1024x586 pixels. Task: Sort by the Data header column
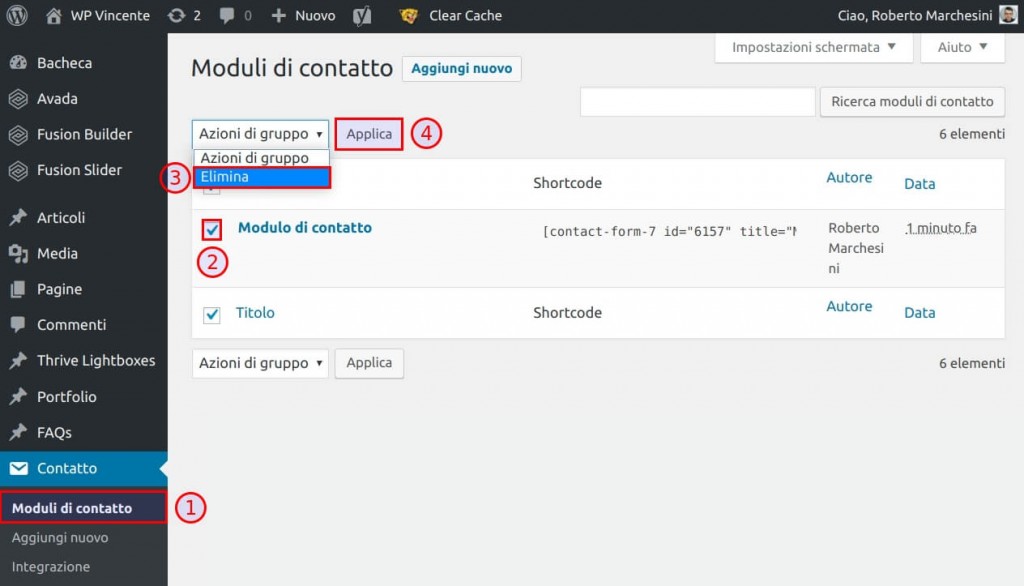click(920, 184)
